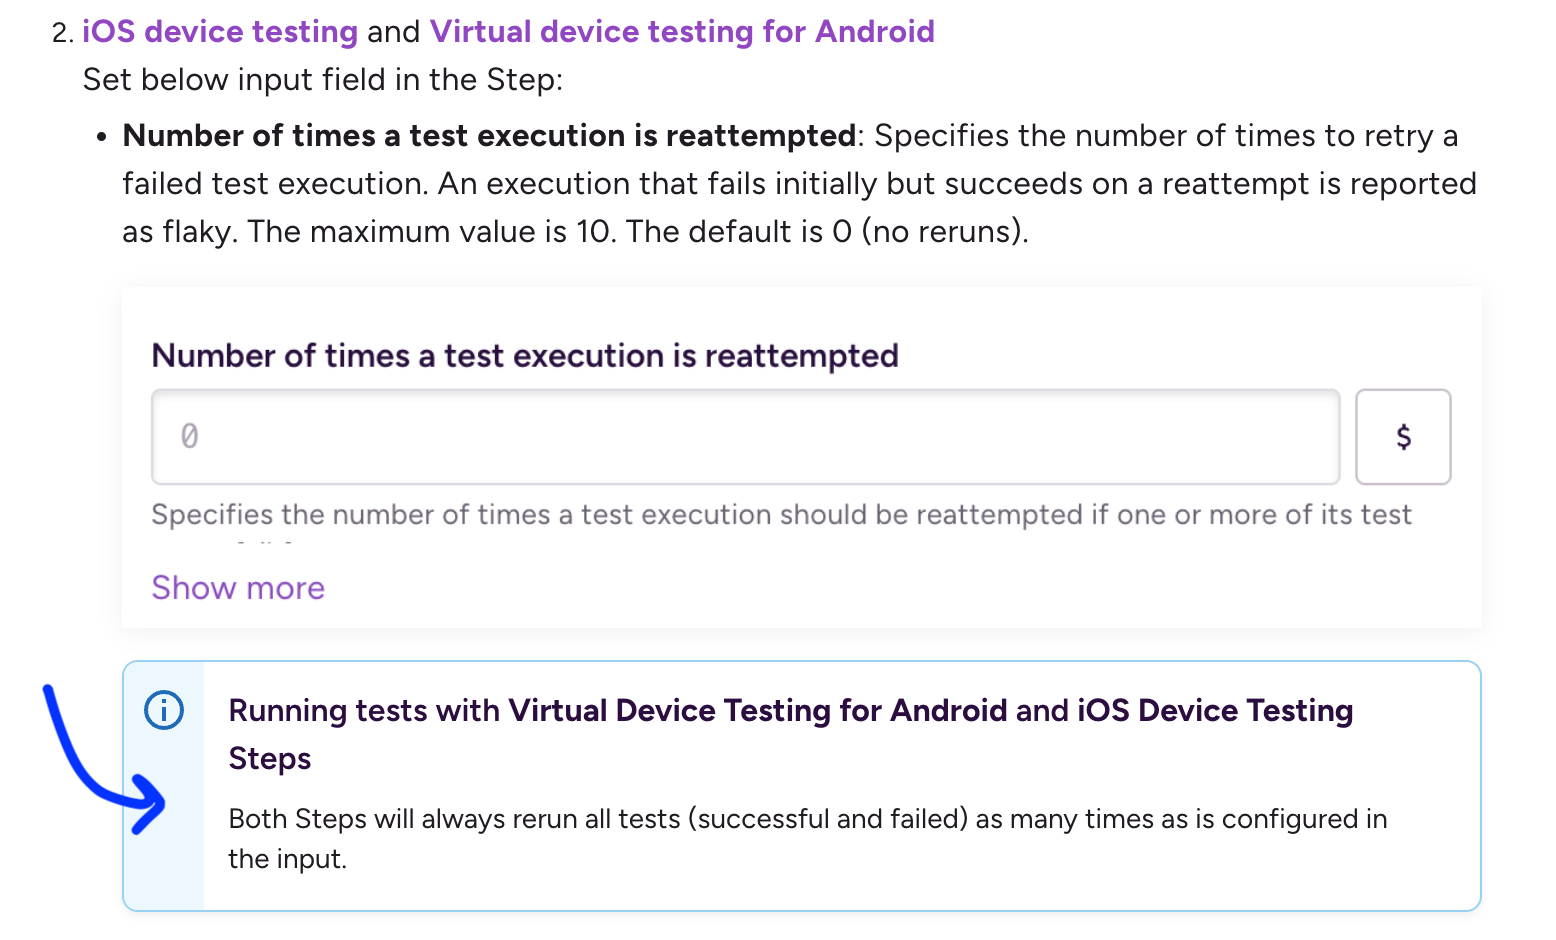The width and height of the screenshot is (1556, 940).
Task: Click the input's heading label above field
Action: click(x=525, y=356)
